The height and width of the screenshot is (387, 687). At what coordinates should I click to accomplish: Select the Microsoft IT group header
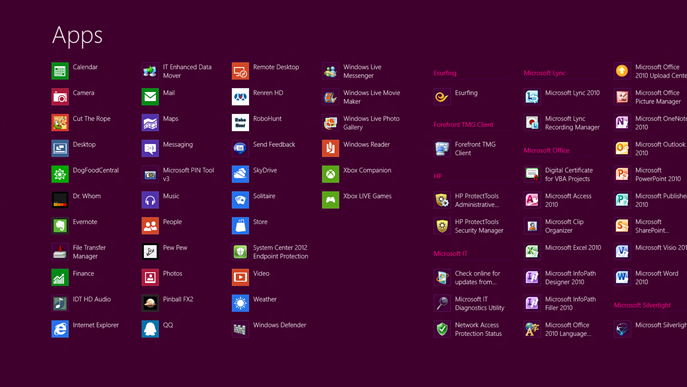click(450, 254)
